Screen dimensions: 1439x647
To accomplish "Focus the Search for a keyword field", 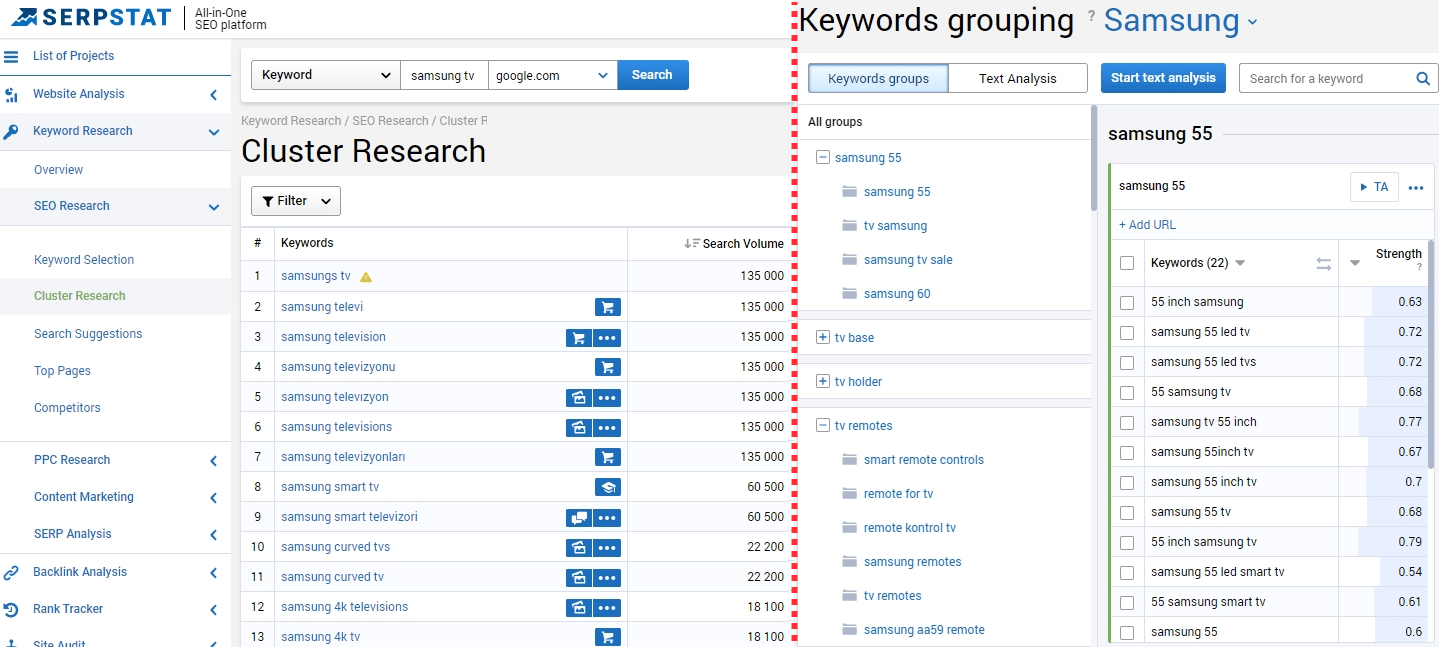I will 1326,79.
